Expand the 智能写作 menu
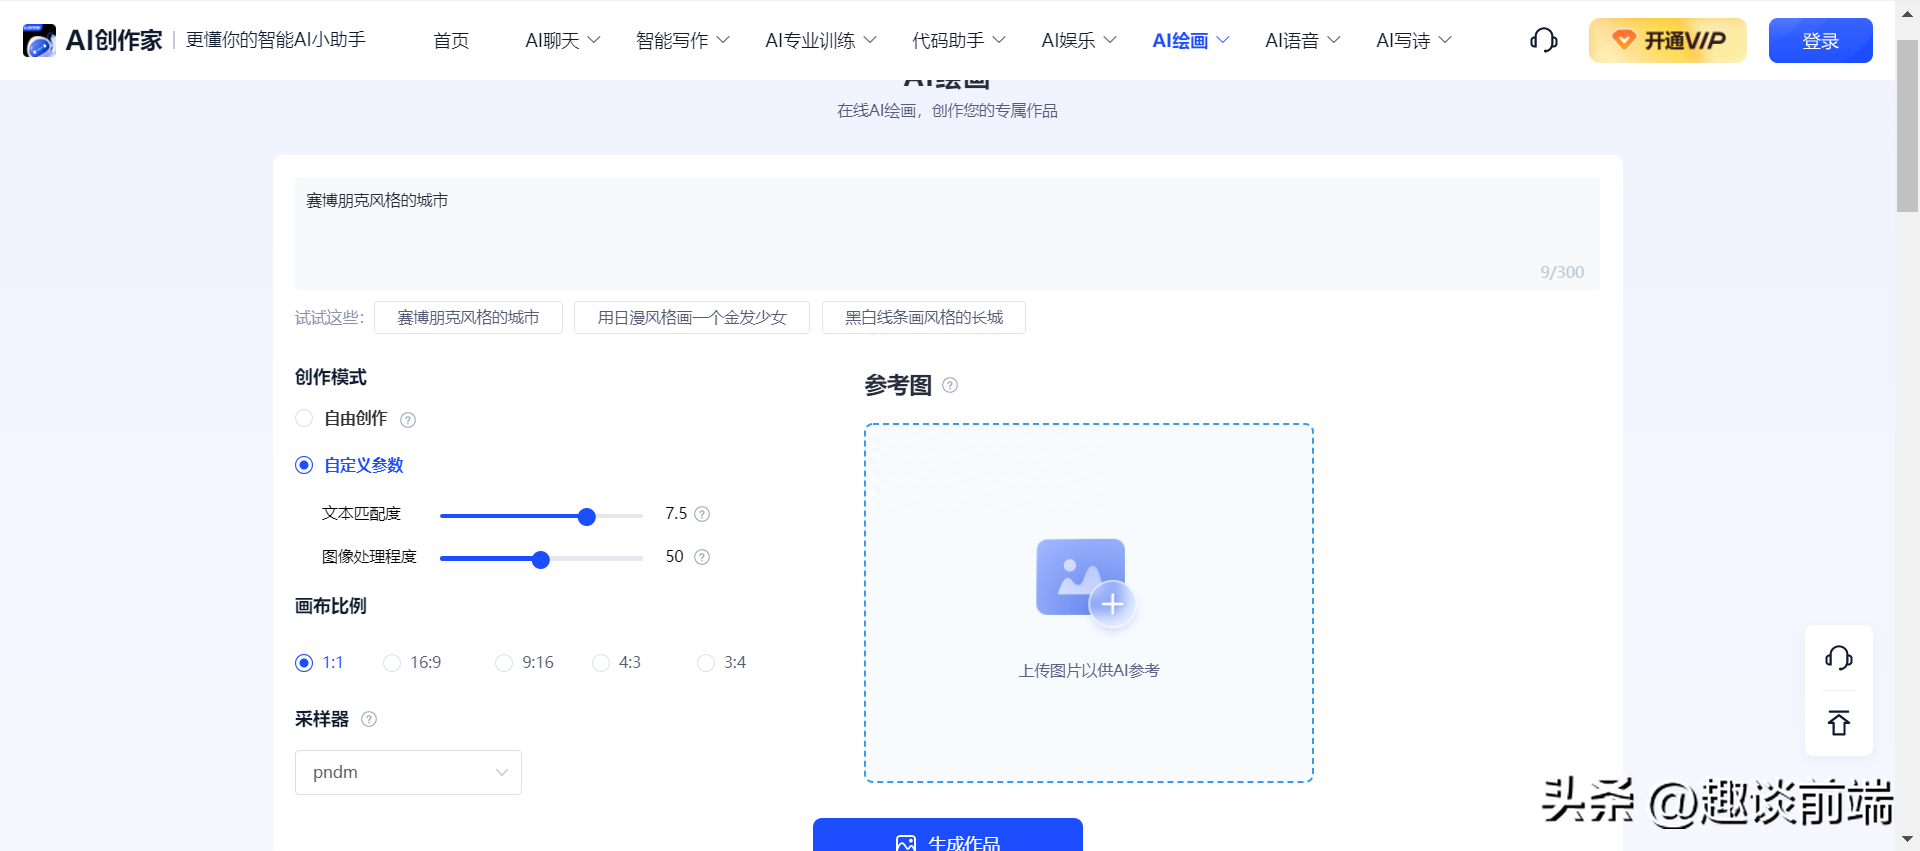The width and height of the screenshot is (1920, 851). pyautogui.click(x=683, y=40)
